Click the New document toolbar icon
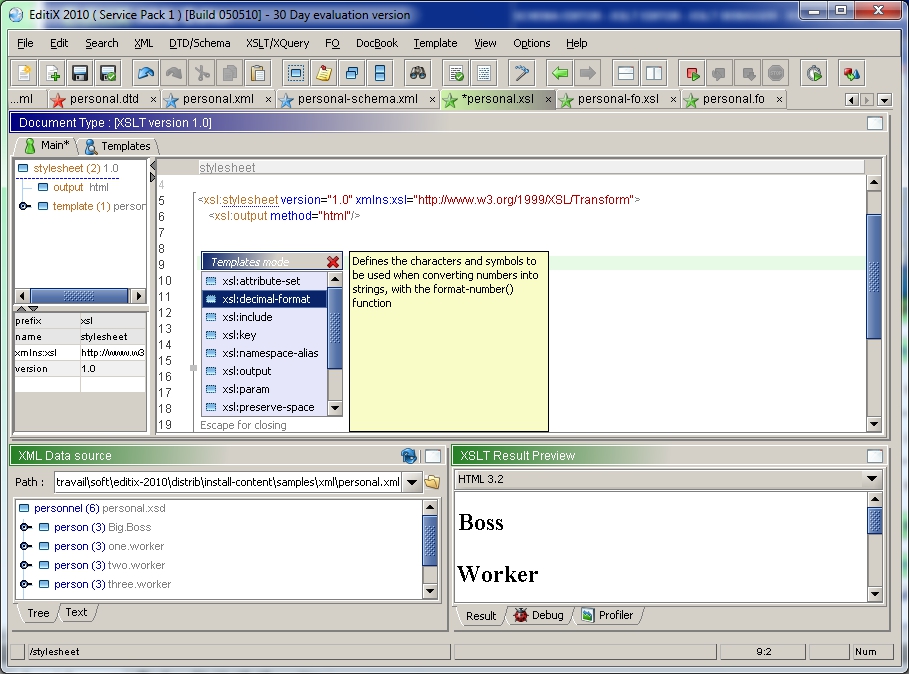 [24, 73]
